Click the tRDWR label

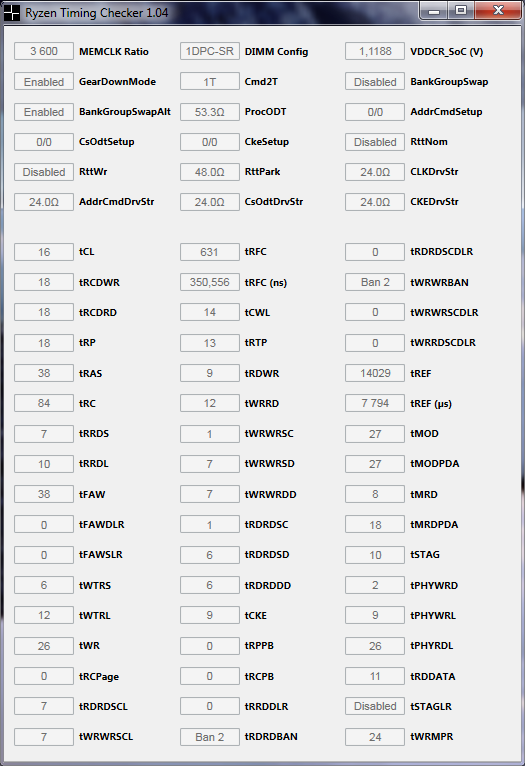tap(262, 373)
